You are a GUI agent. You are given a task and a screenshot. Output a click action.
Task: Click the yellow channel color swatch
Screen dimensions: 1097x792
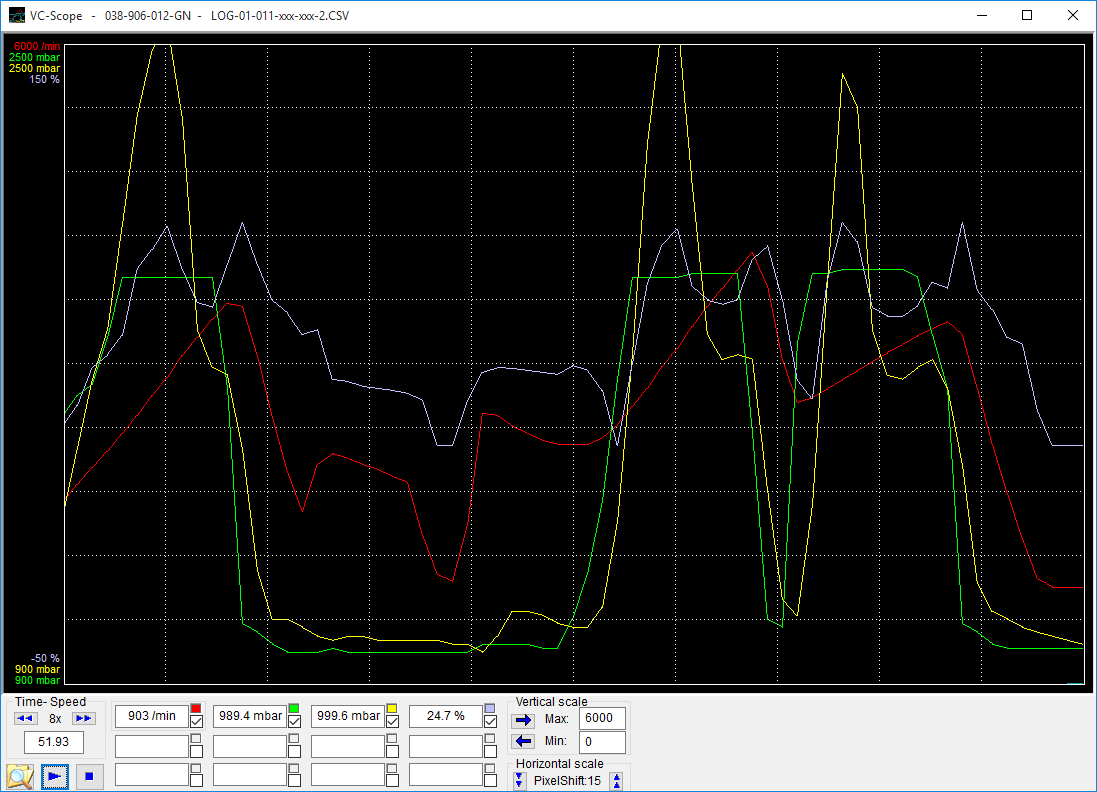pos(392,709)
